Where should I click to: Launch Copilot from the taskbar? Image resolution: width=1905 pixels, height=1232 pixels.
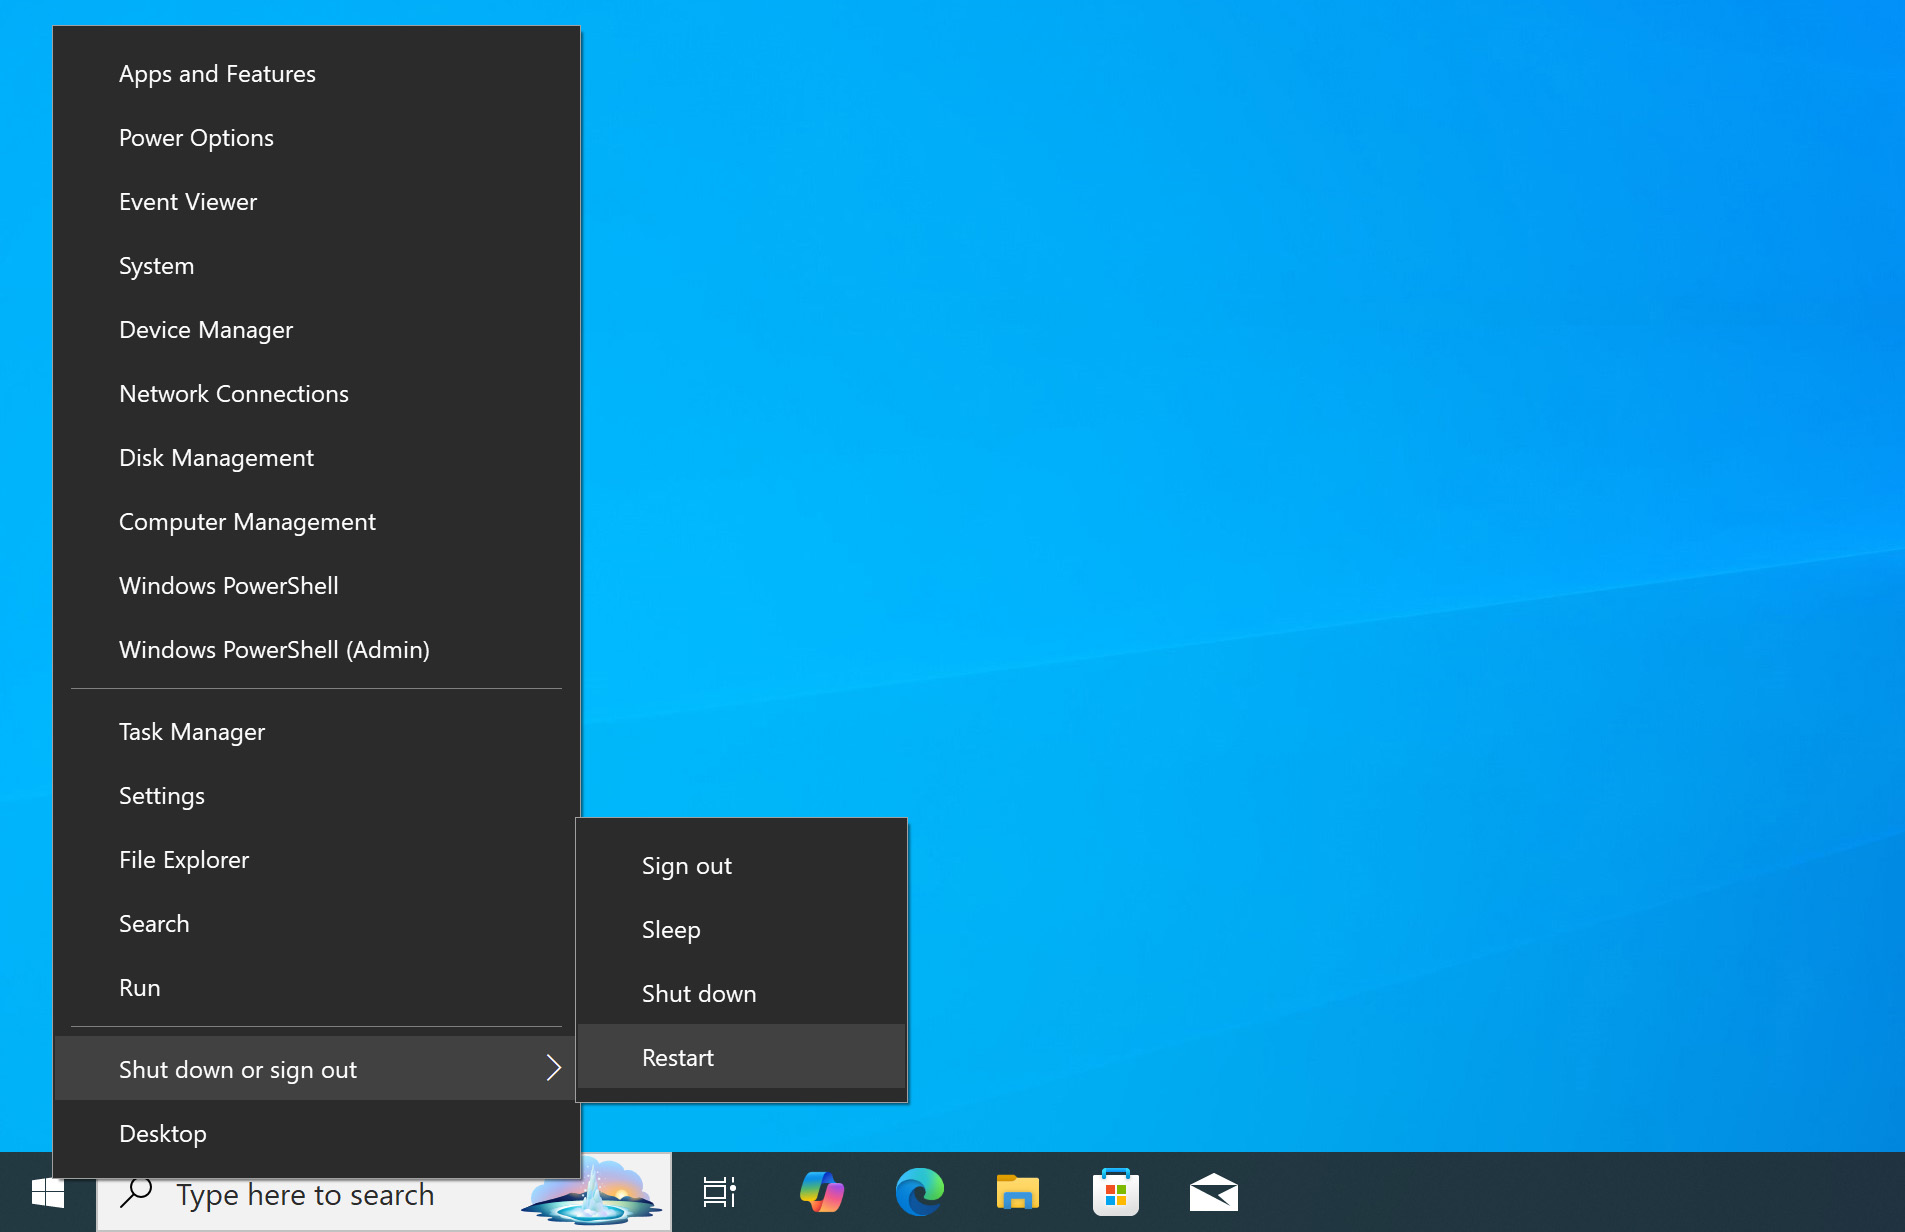click(x=821, y=1193)
